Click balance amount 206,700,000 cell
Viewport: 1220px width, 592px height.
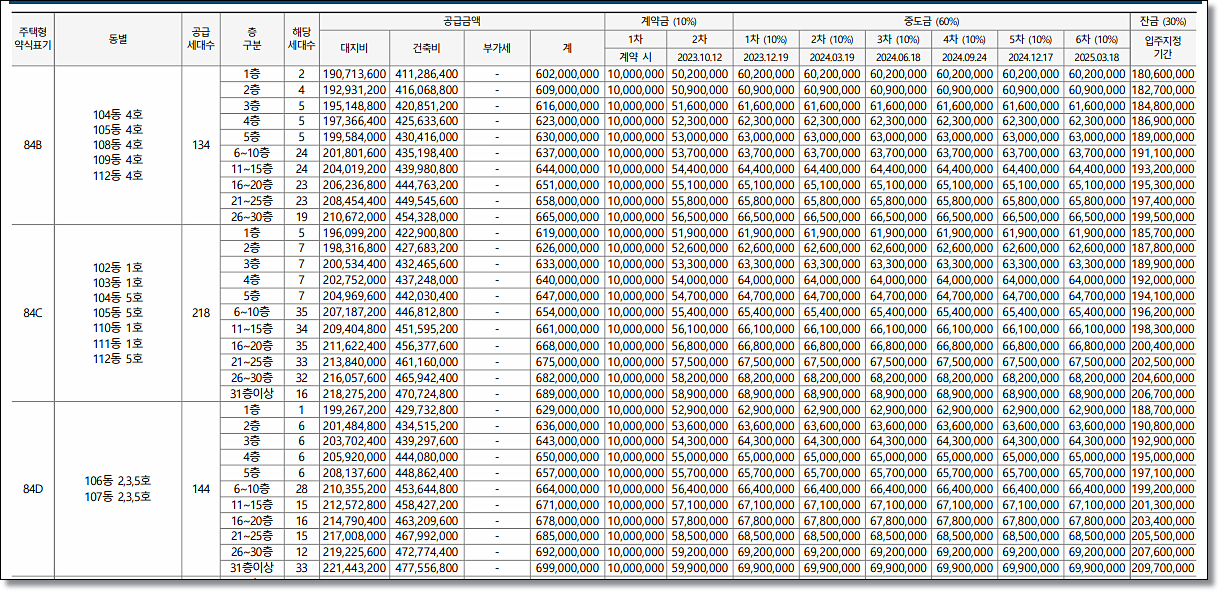pos(1162,394)
